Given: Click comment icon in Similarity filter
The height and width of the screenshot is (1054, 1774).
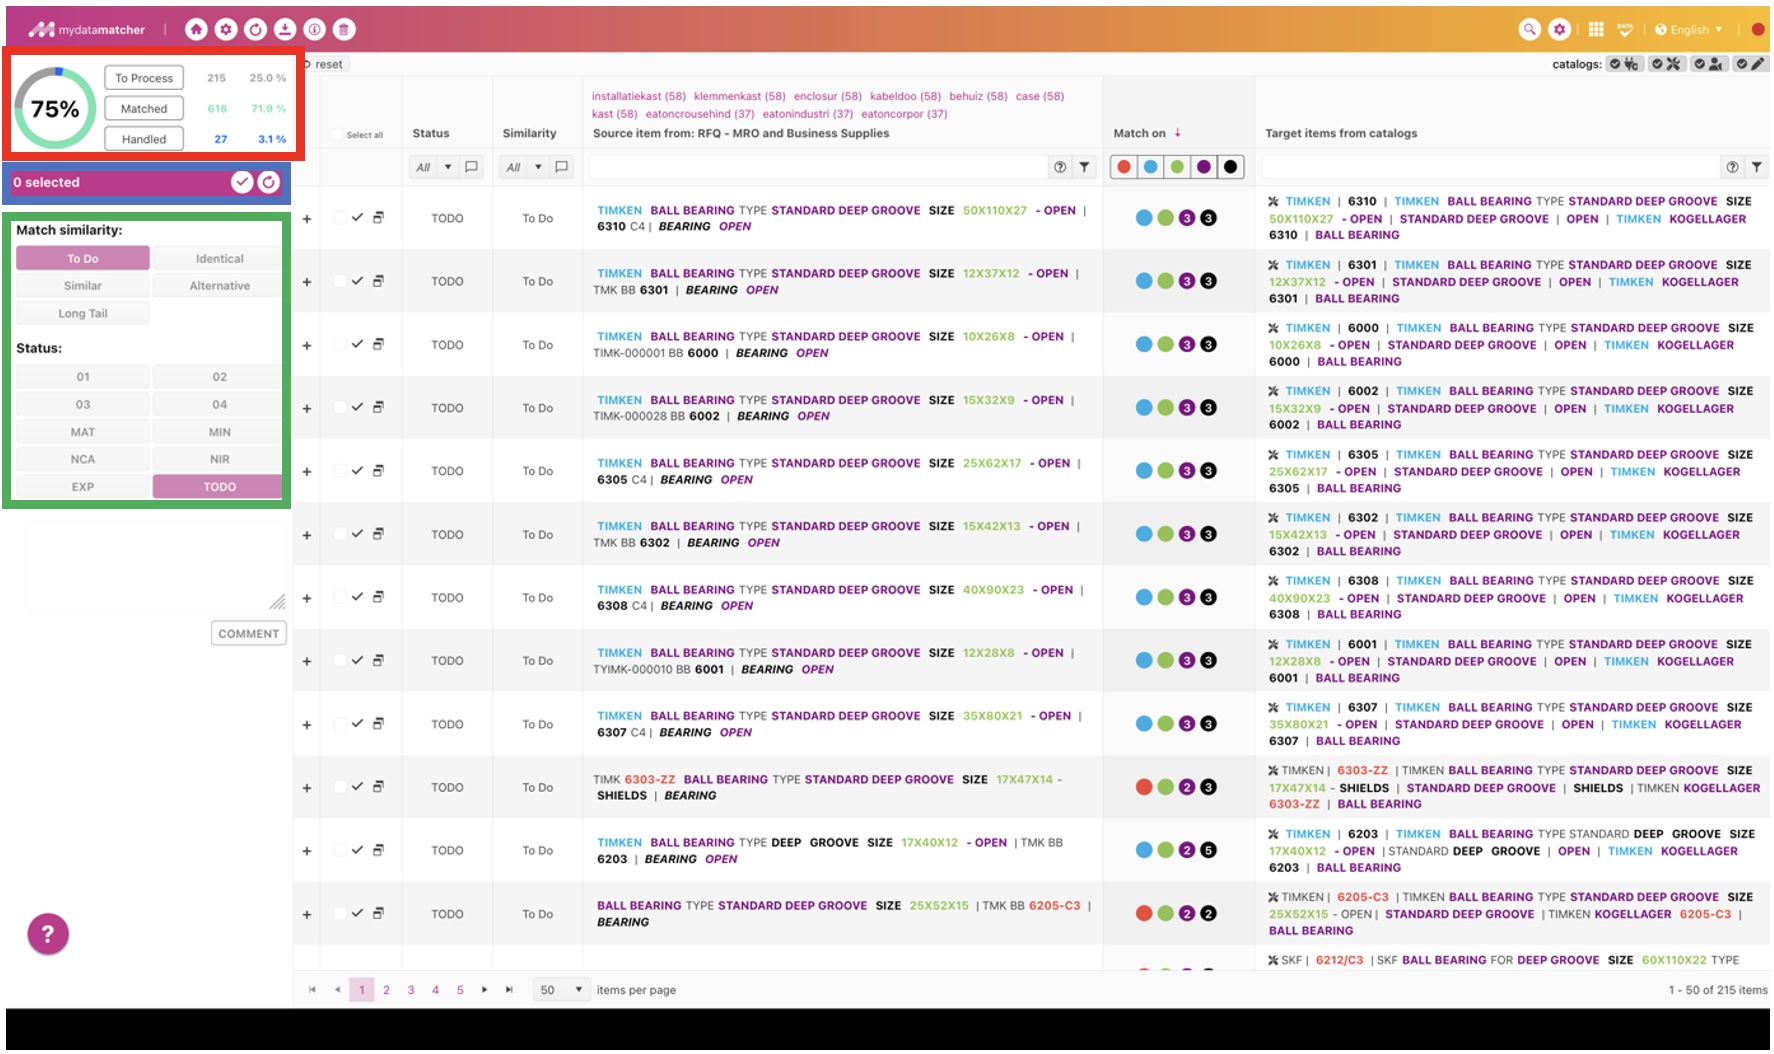Looking at the screenshot, I should 562,167.
